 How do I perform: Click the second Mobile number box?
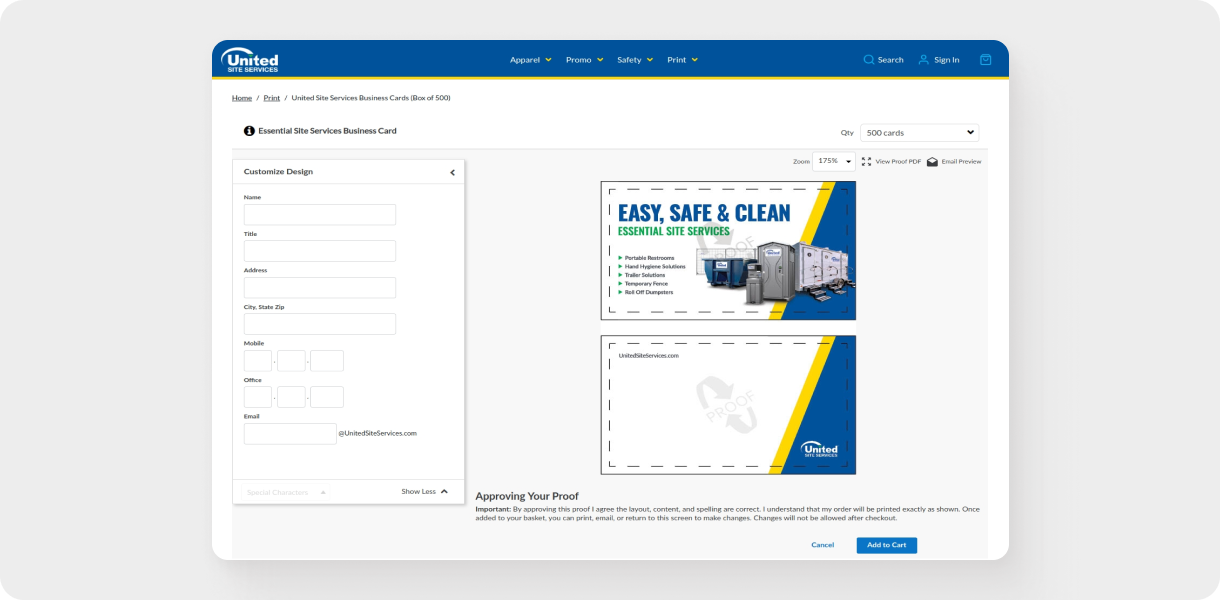pos(291,361)
